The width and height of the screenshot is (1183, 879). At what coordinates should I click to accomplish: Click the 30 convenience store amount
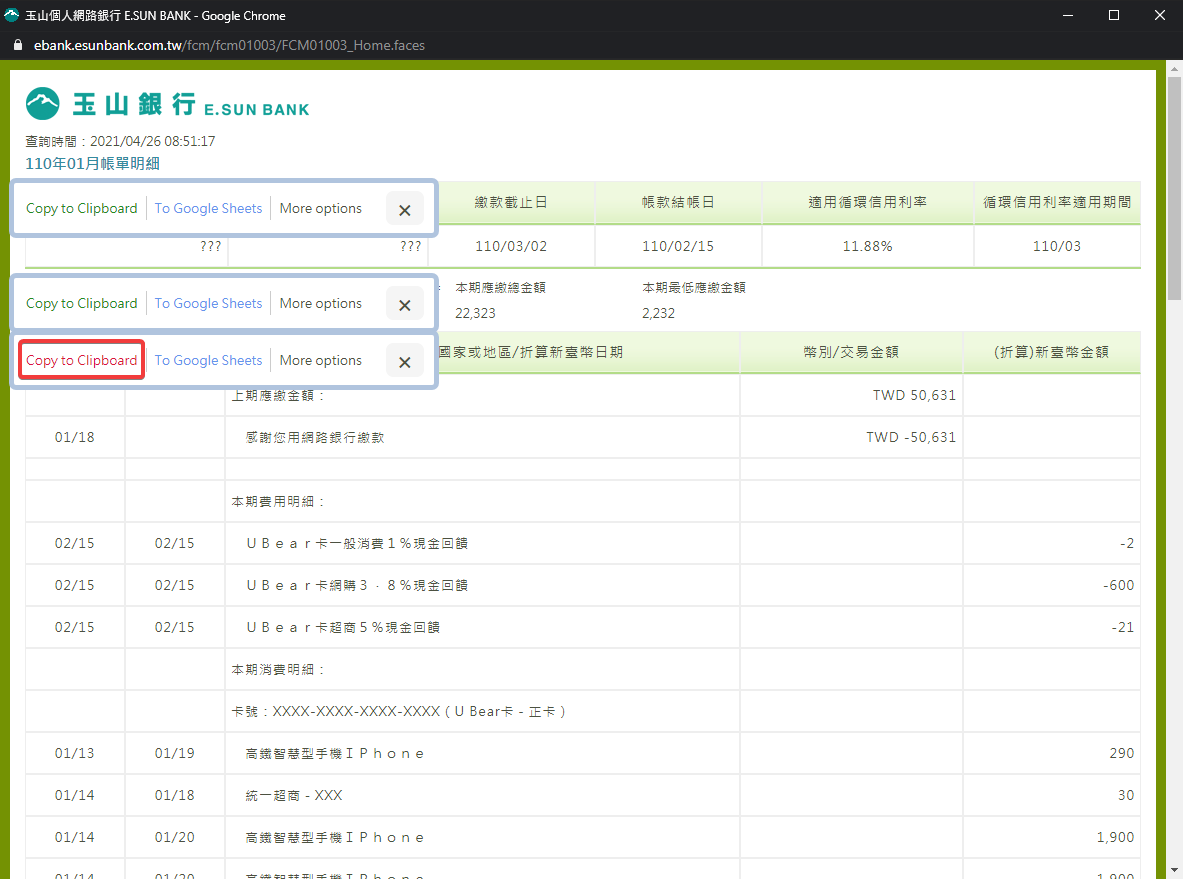click(1126, 795)
